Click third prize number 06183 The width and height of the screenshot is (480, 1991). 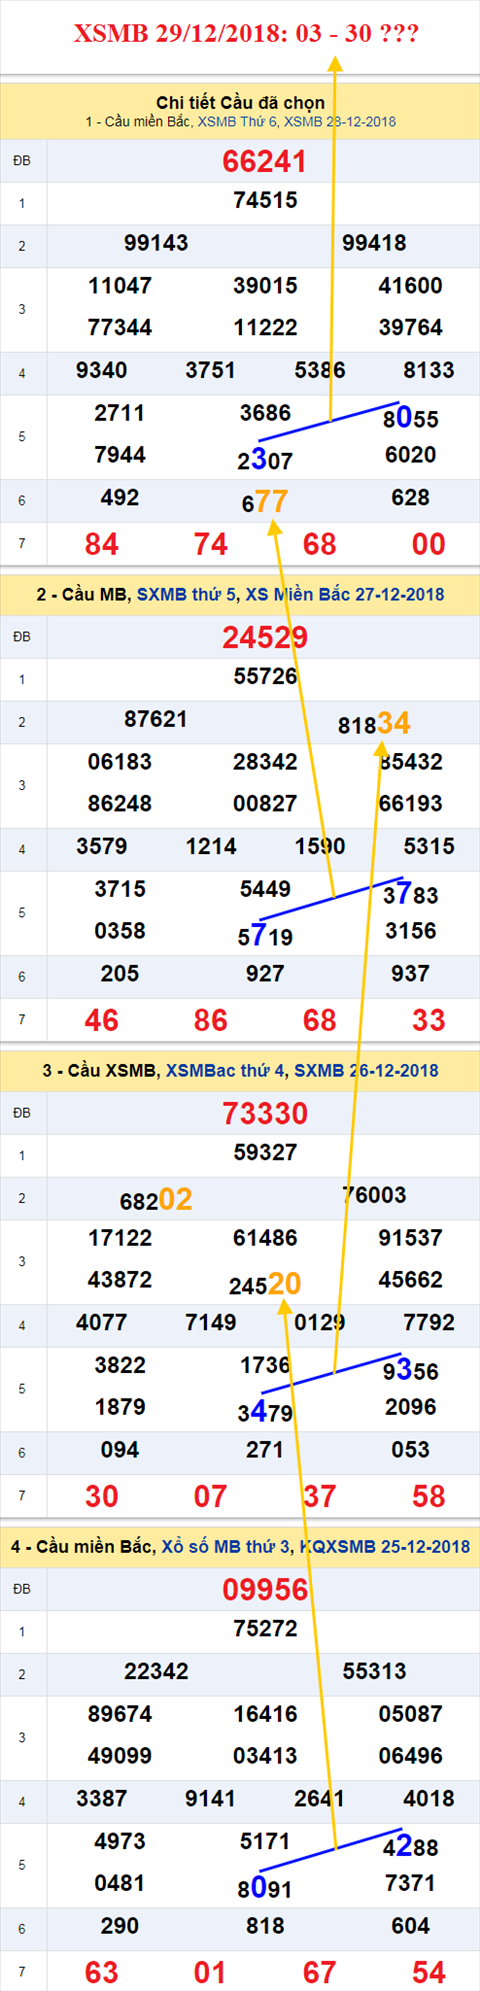120,762
